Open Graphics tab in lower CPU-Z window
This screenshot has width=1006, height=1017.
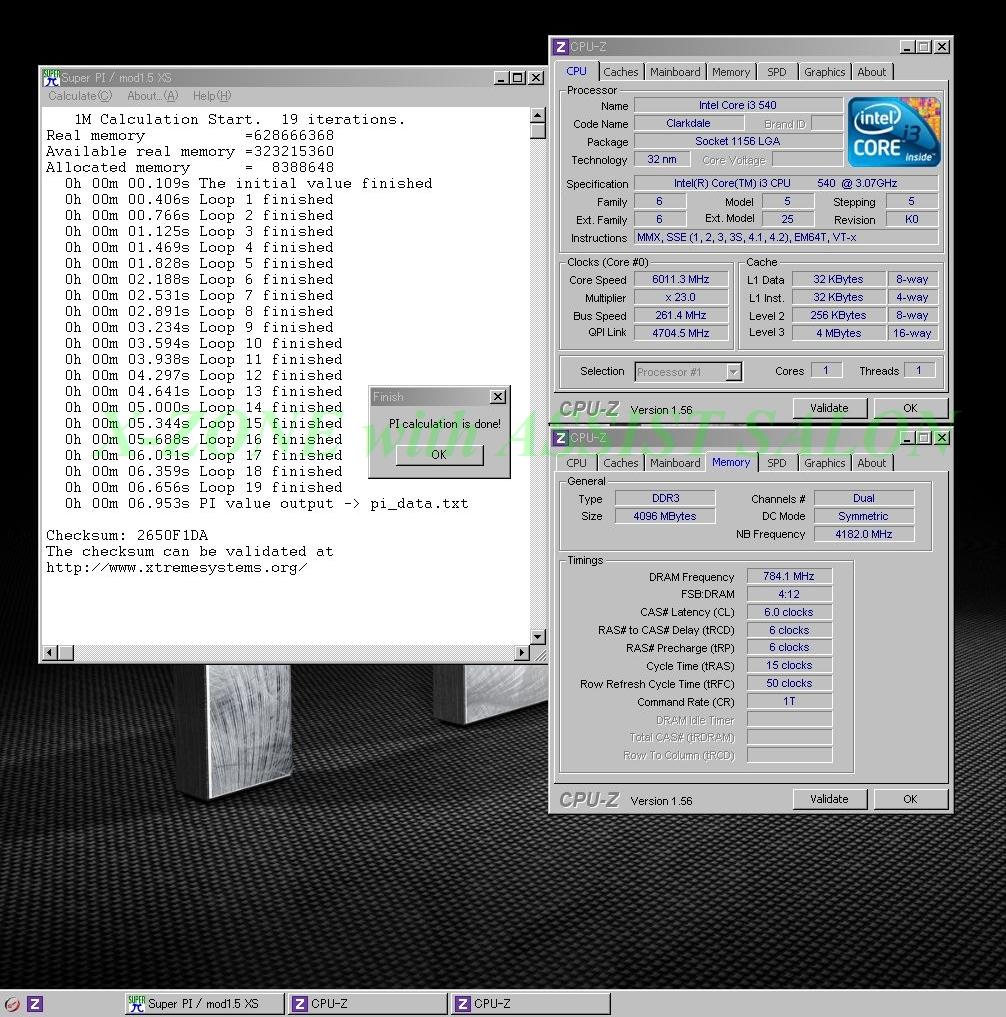coord(824,463)
